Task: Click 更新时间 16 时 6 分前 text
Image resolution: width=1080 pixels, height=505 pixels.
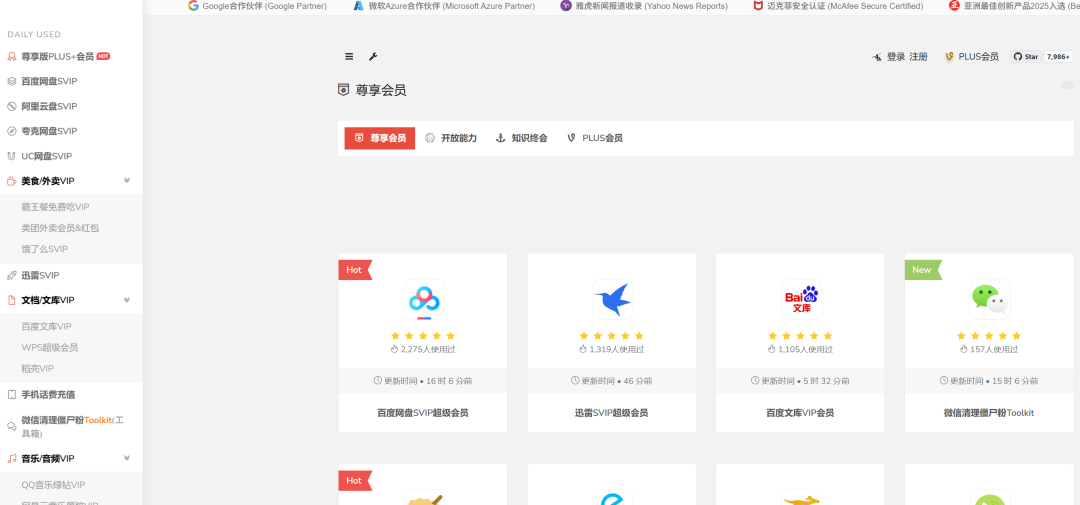Action: tap(423, 381)
